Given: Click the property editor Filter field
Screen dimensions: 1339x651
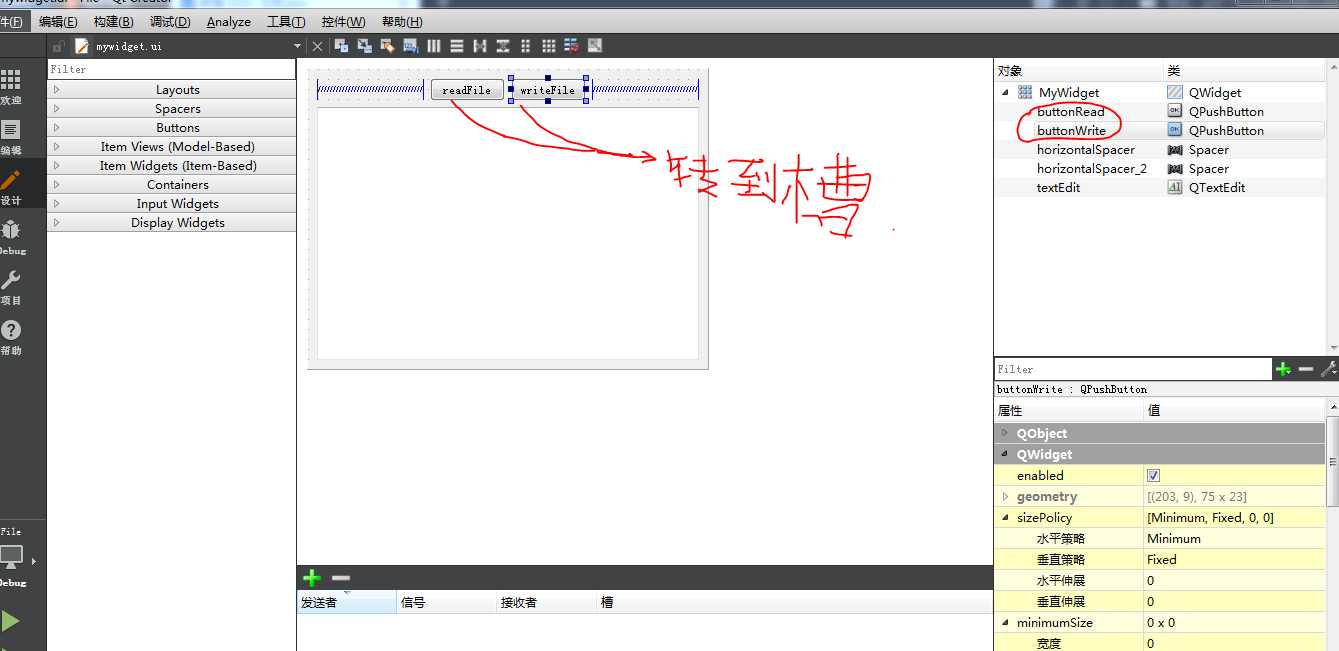Looking at the screenshot, I should (x=1133, y=369).
